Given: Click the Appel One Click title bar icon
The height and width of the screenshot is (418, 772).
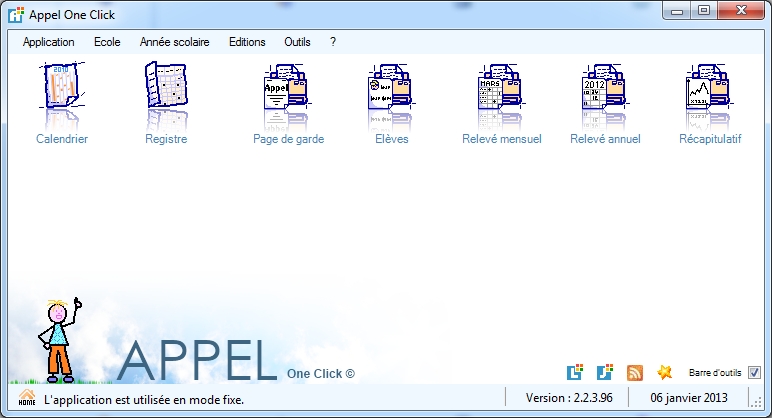Looking at the screenshot, I should point(16,15).
